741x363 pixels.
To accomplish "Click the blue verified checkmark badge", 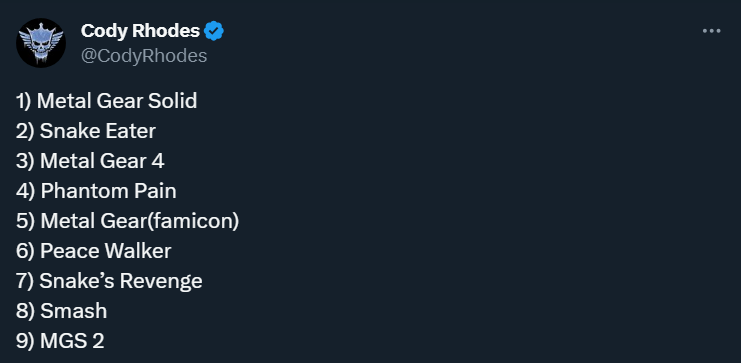I will 214,31.
